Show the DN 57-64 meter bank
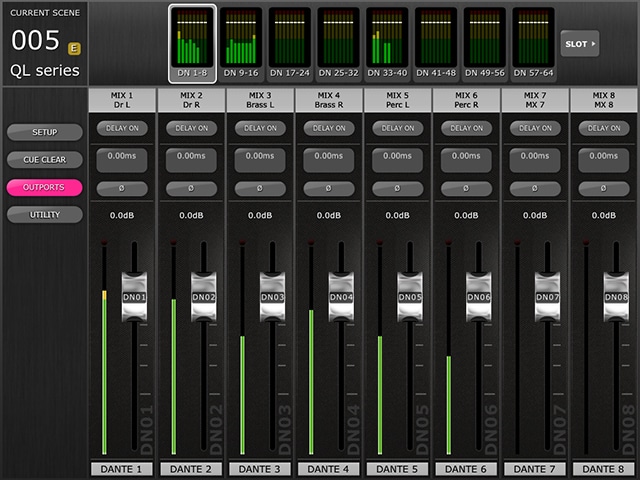The image size is (640, 480). tap(533, 42)
